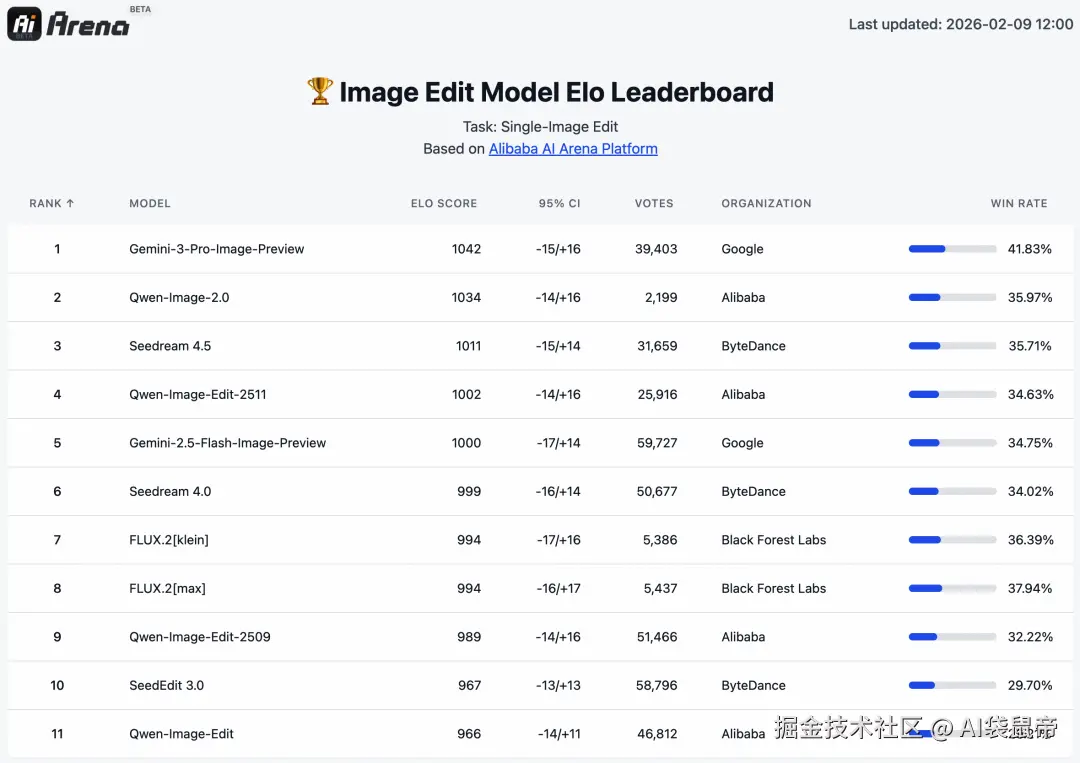Viewport: 1080px width, 763px height.
Task: Click the trophy icon beside leaderboard title
Action: click(x=319, y=92)
